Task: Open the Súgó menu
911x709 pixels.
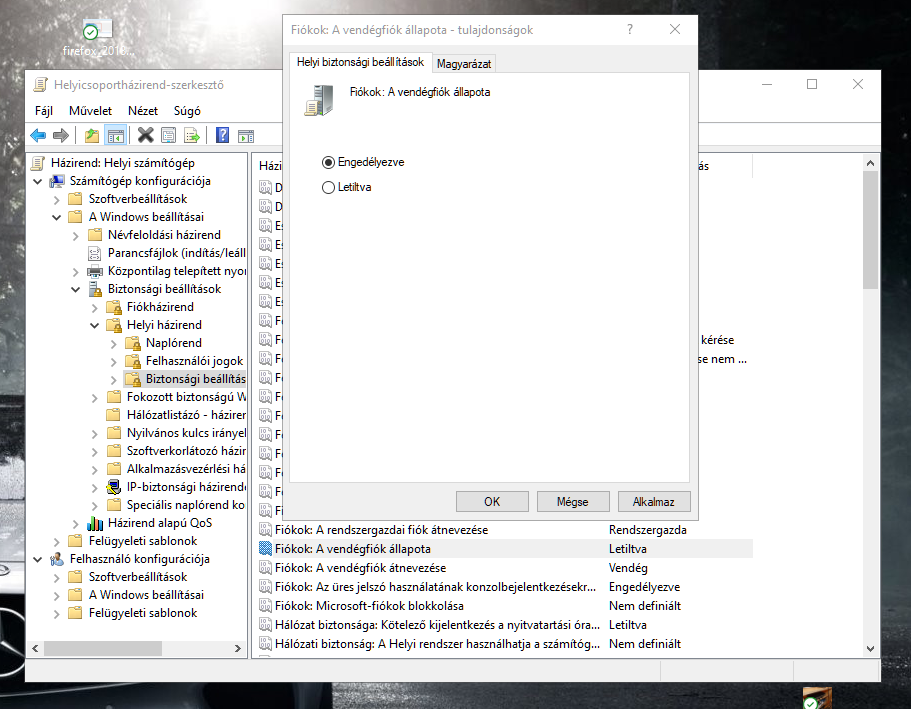Action: (187, 111)
